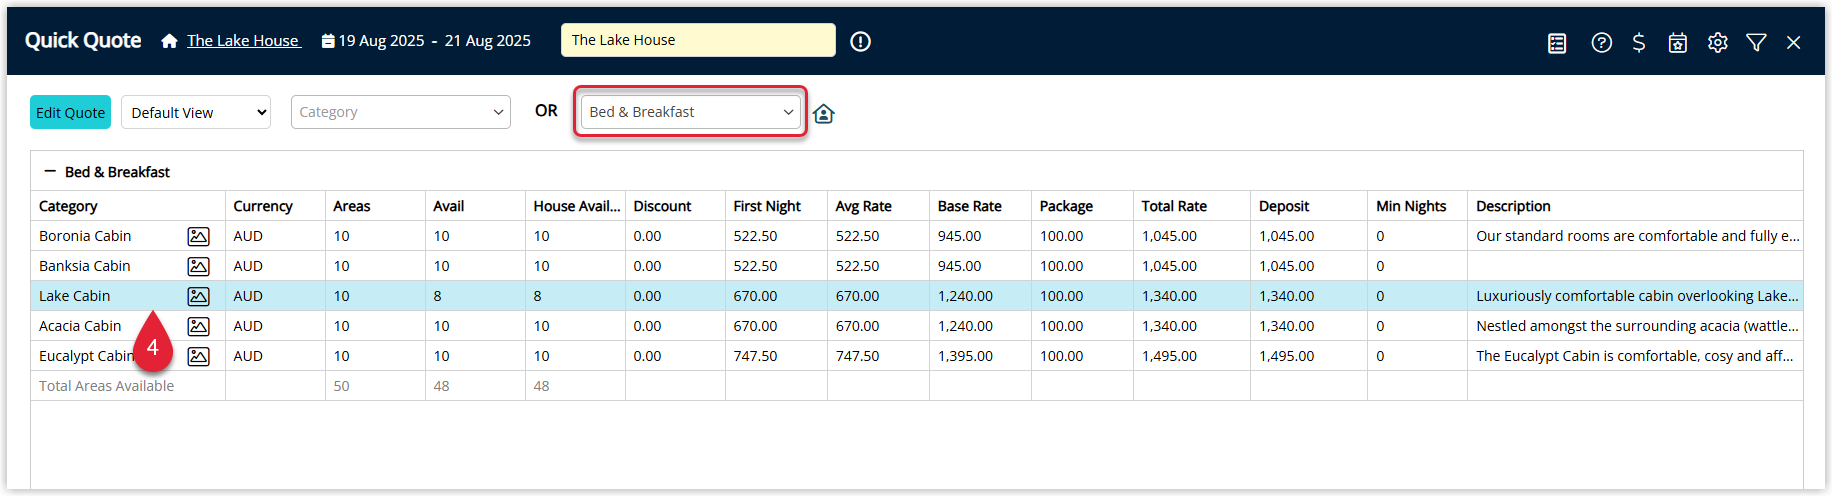Click Eucalypt Cabin description text
Screen dimensions: 1833x497
(1634, 356)
